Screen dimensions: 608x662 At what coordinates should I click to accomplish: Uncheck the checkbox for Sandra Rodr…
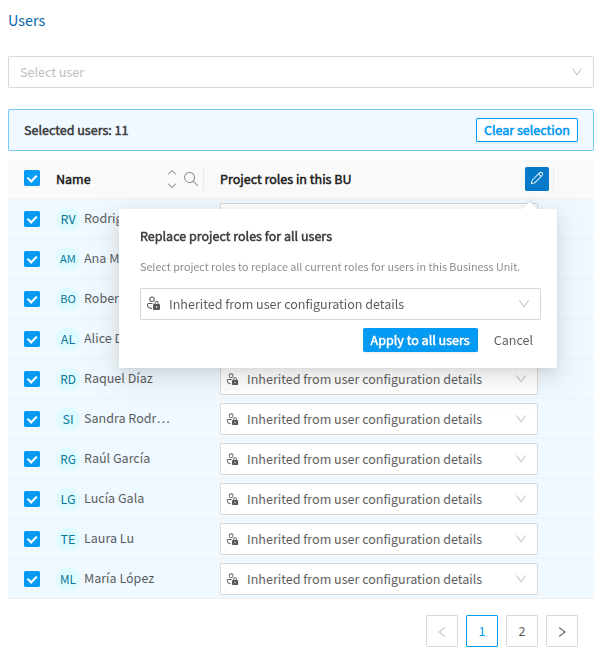pos(32,419)
